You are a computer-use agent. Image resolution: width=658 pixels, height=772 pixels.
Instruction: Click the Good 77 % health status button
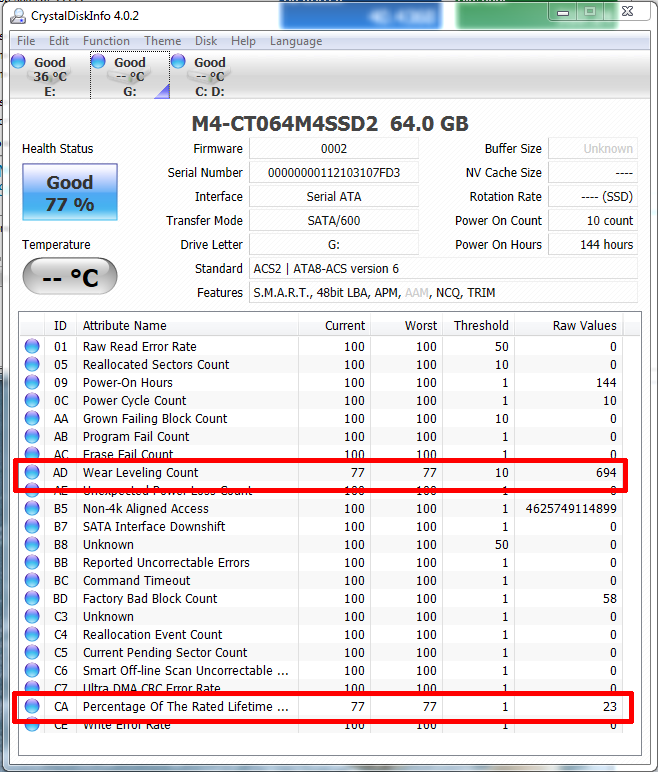point(70,192)
